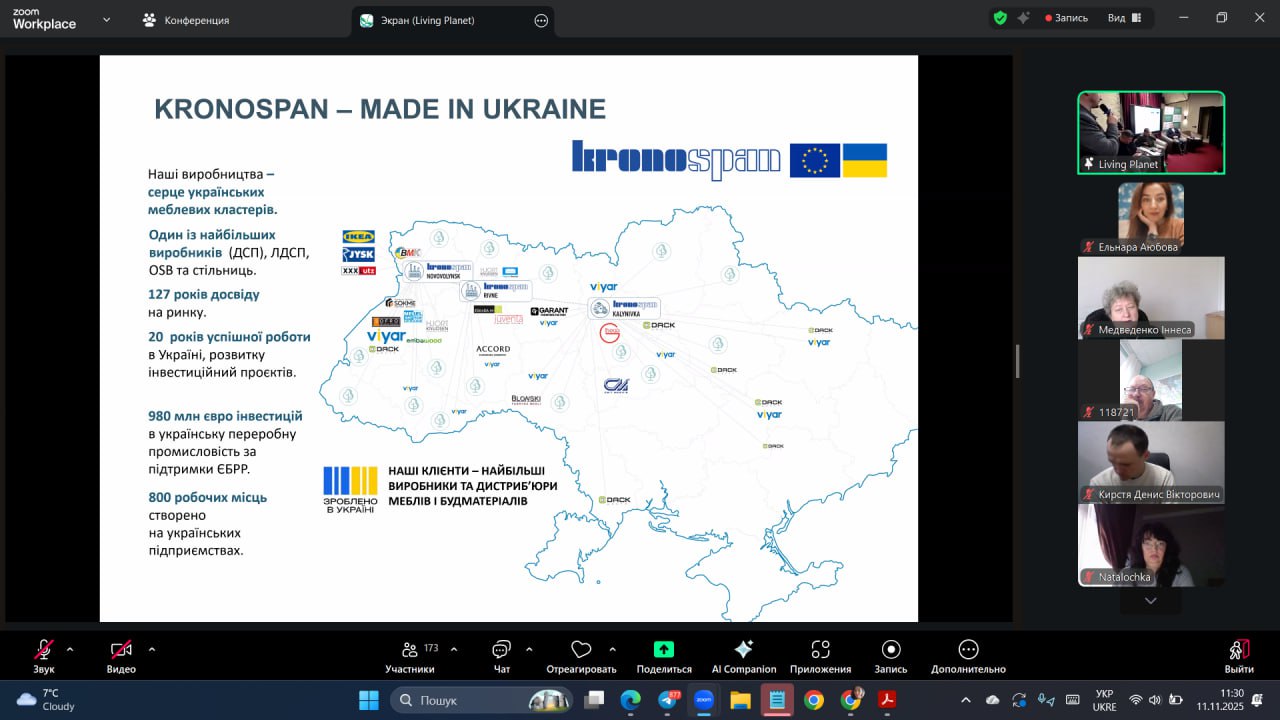Open the touch keyboard tray icon
This screenshot has height=720, width=1280.
[1073, 700]
